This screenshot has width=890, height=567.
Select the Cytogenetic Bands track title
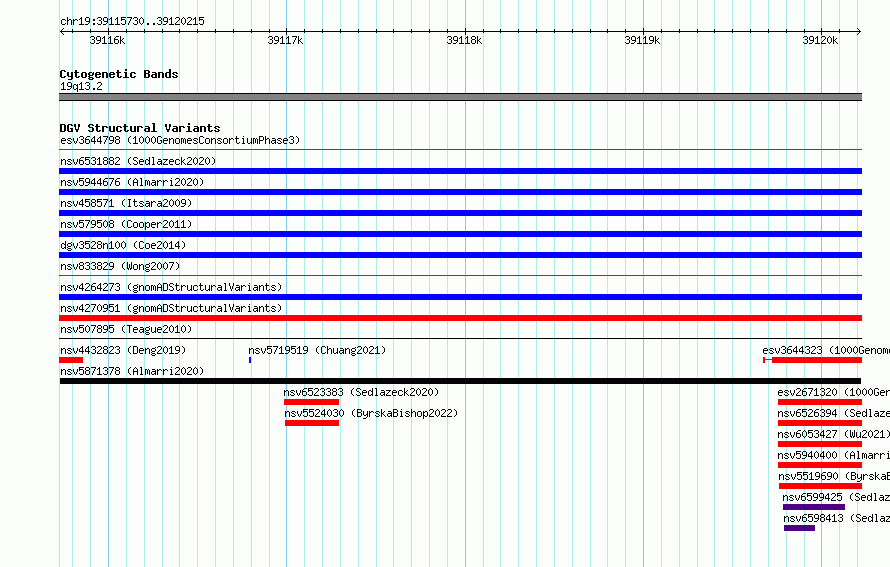(x=119, y=74)
